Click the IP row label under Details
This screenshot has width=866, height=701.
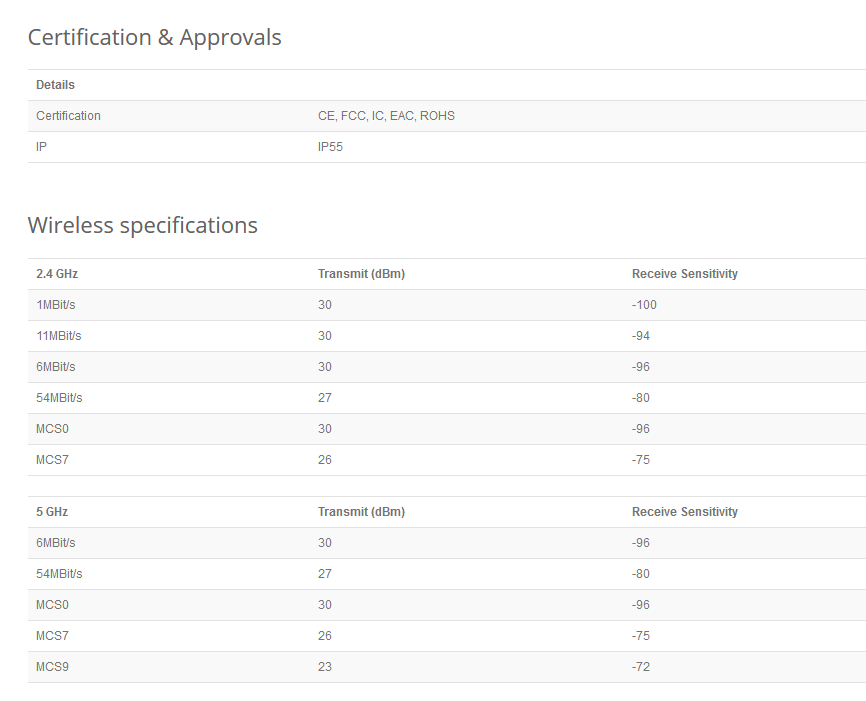point(42,147)
